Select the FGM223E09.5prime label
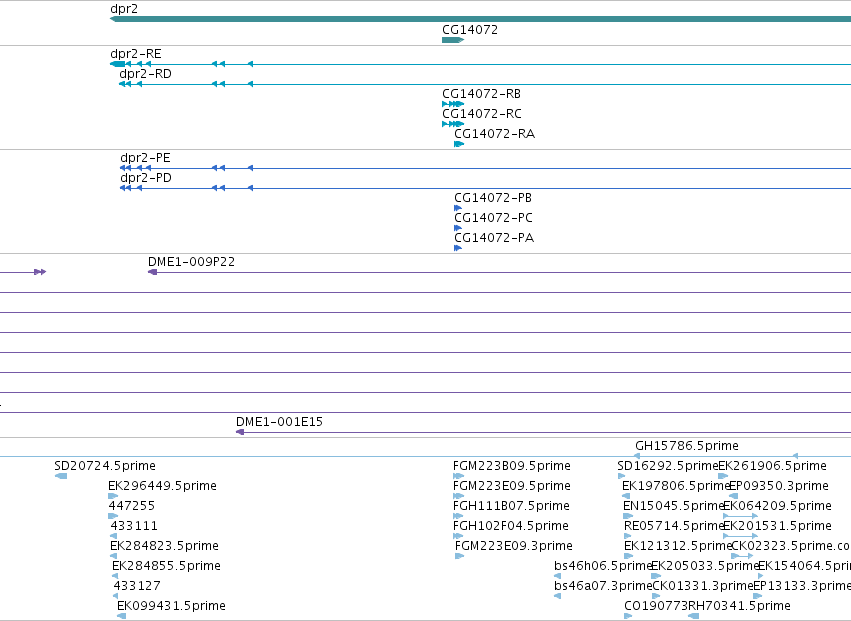The height and width of the screenshot is (621, 851). click(512, 486)
